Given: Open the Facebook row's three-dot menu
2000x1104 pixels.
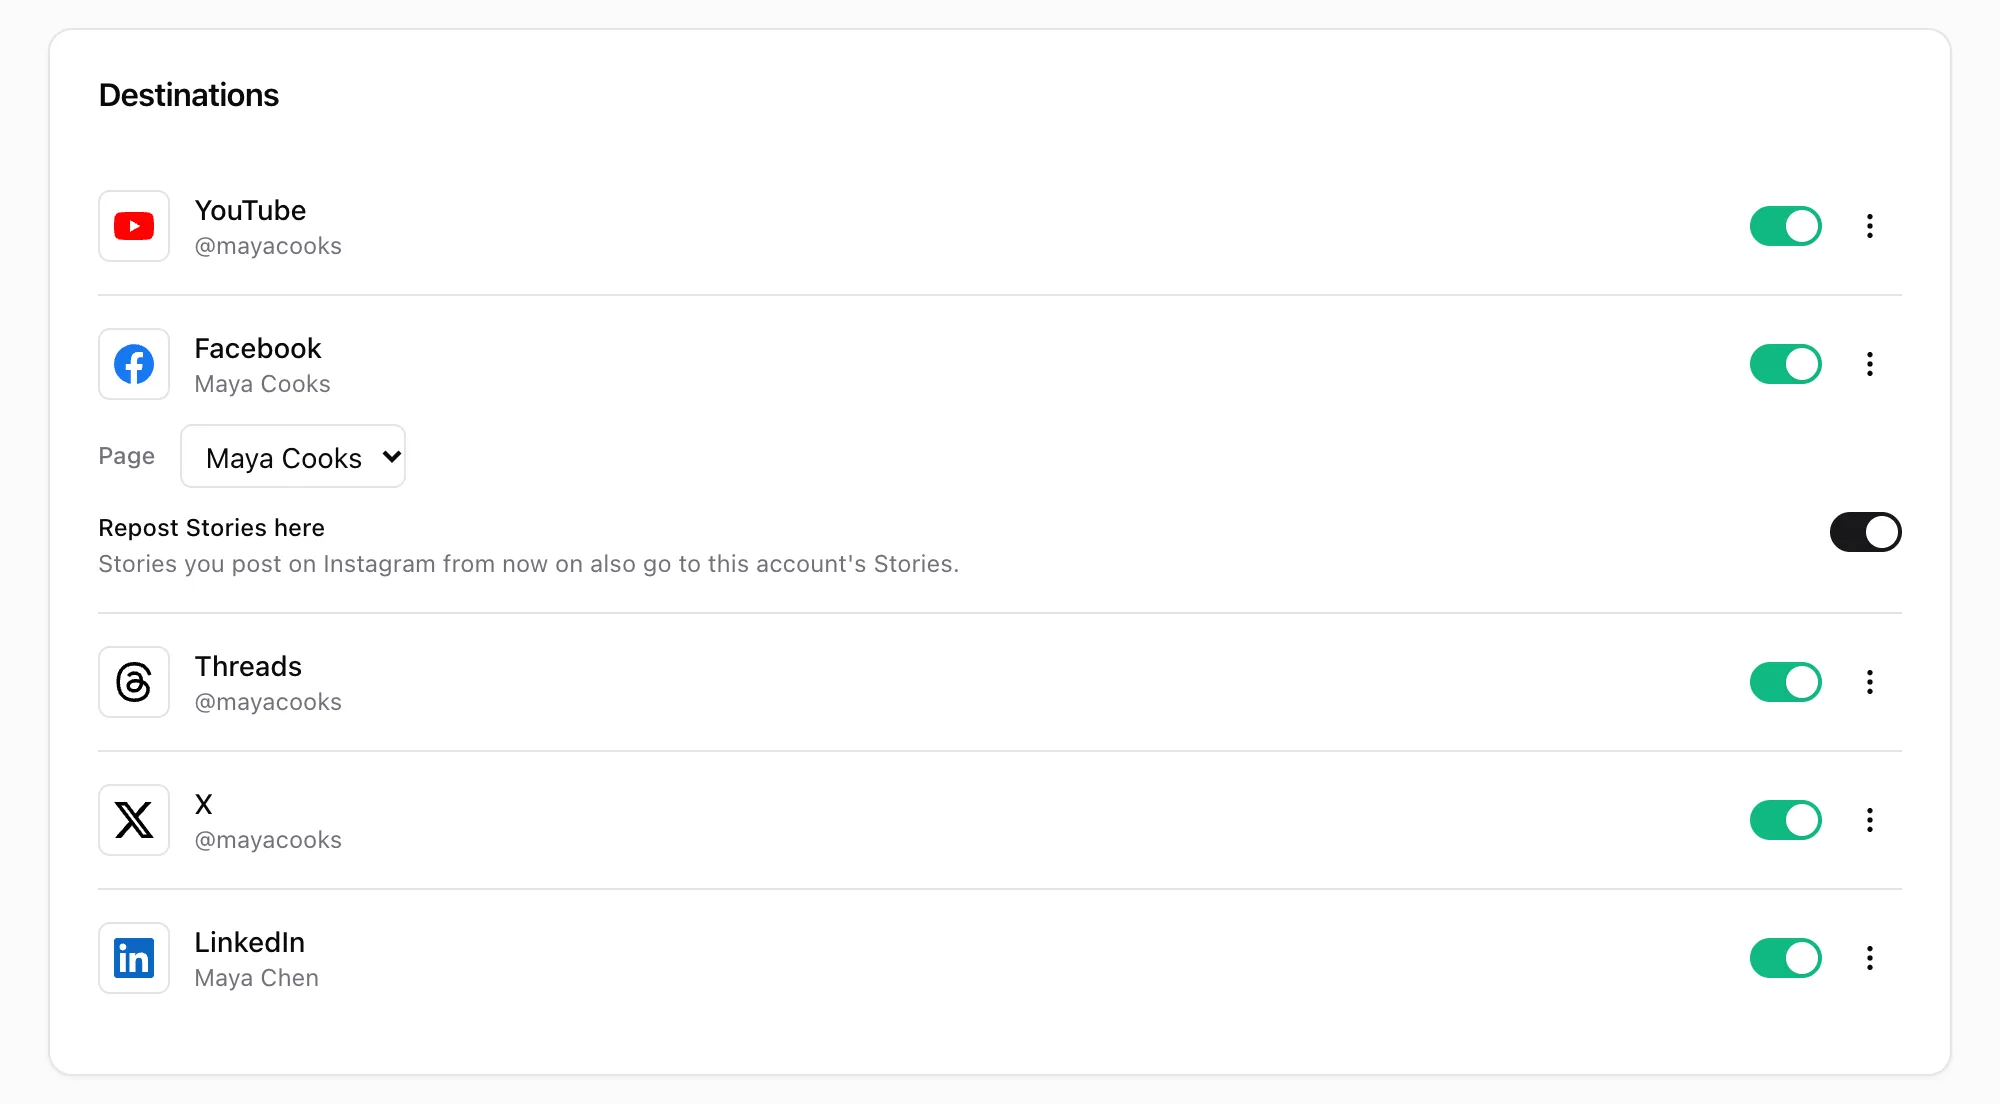Looking at the screenshot, I should (x=1869, y=364).
